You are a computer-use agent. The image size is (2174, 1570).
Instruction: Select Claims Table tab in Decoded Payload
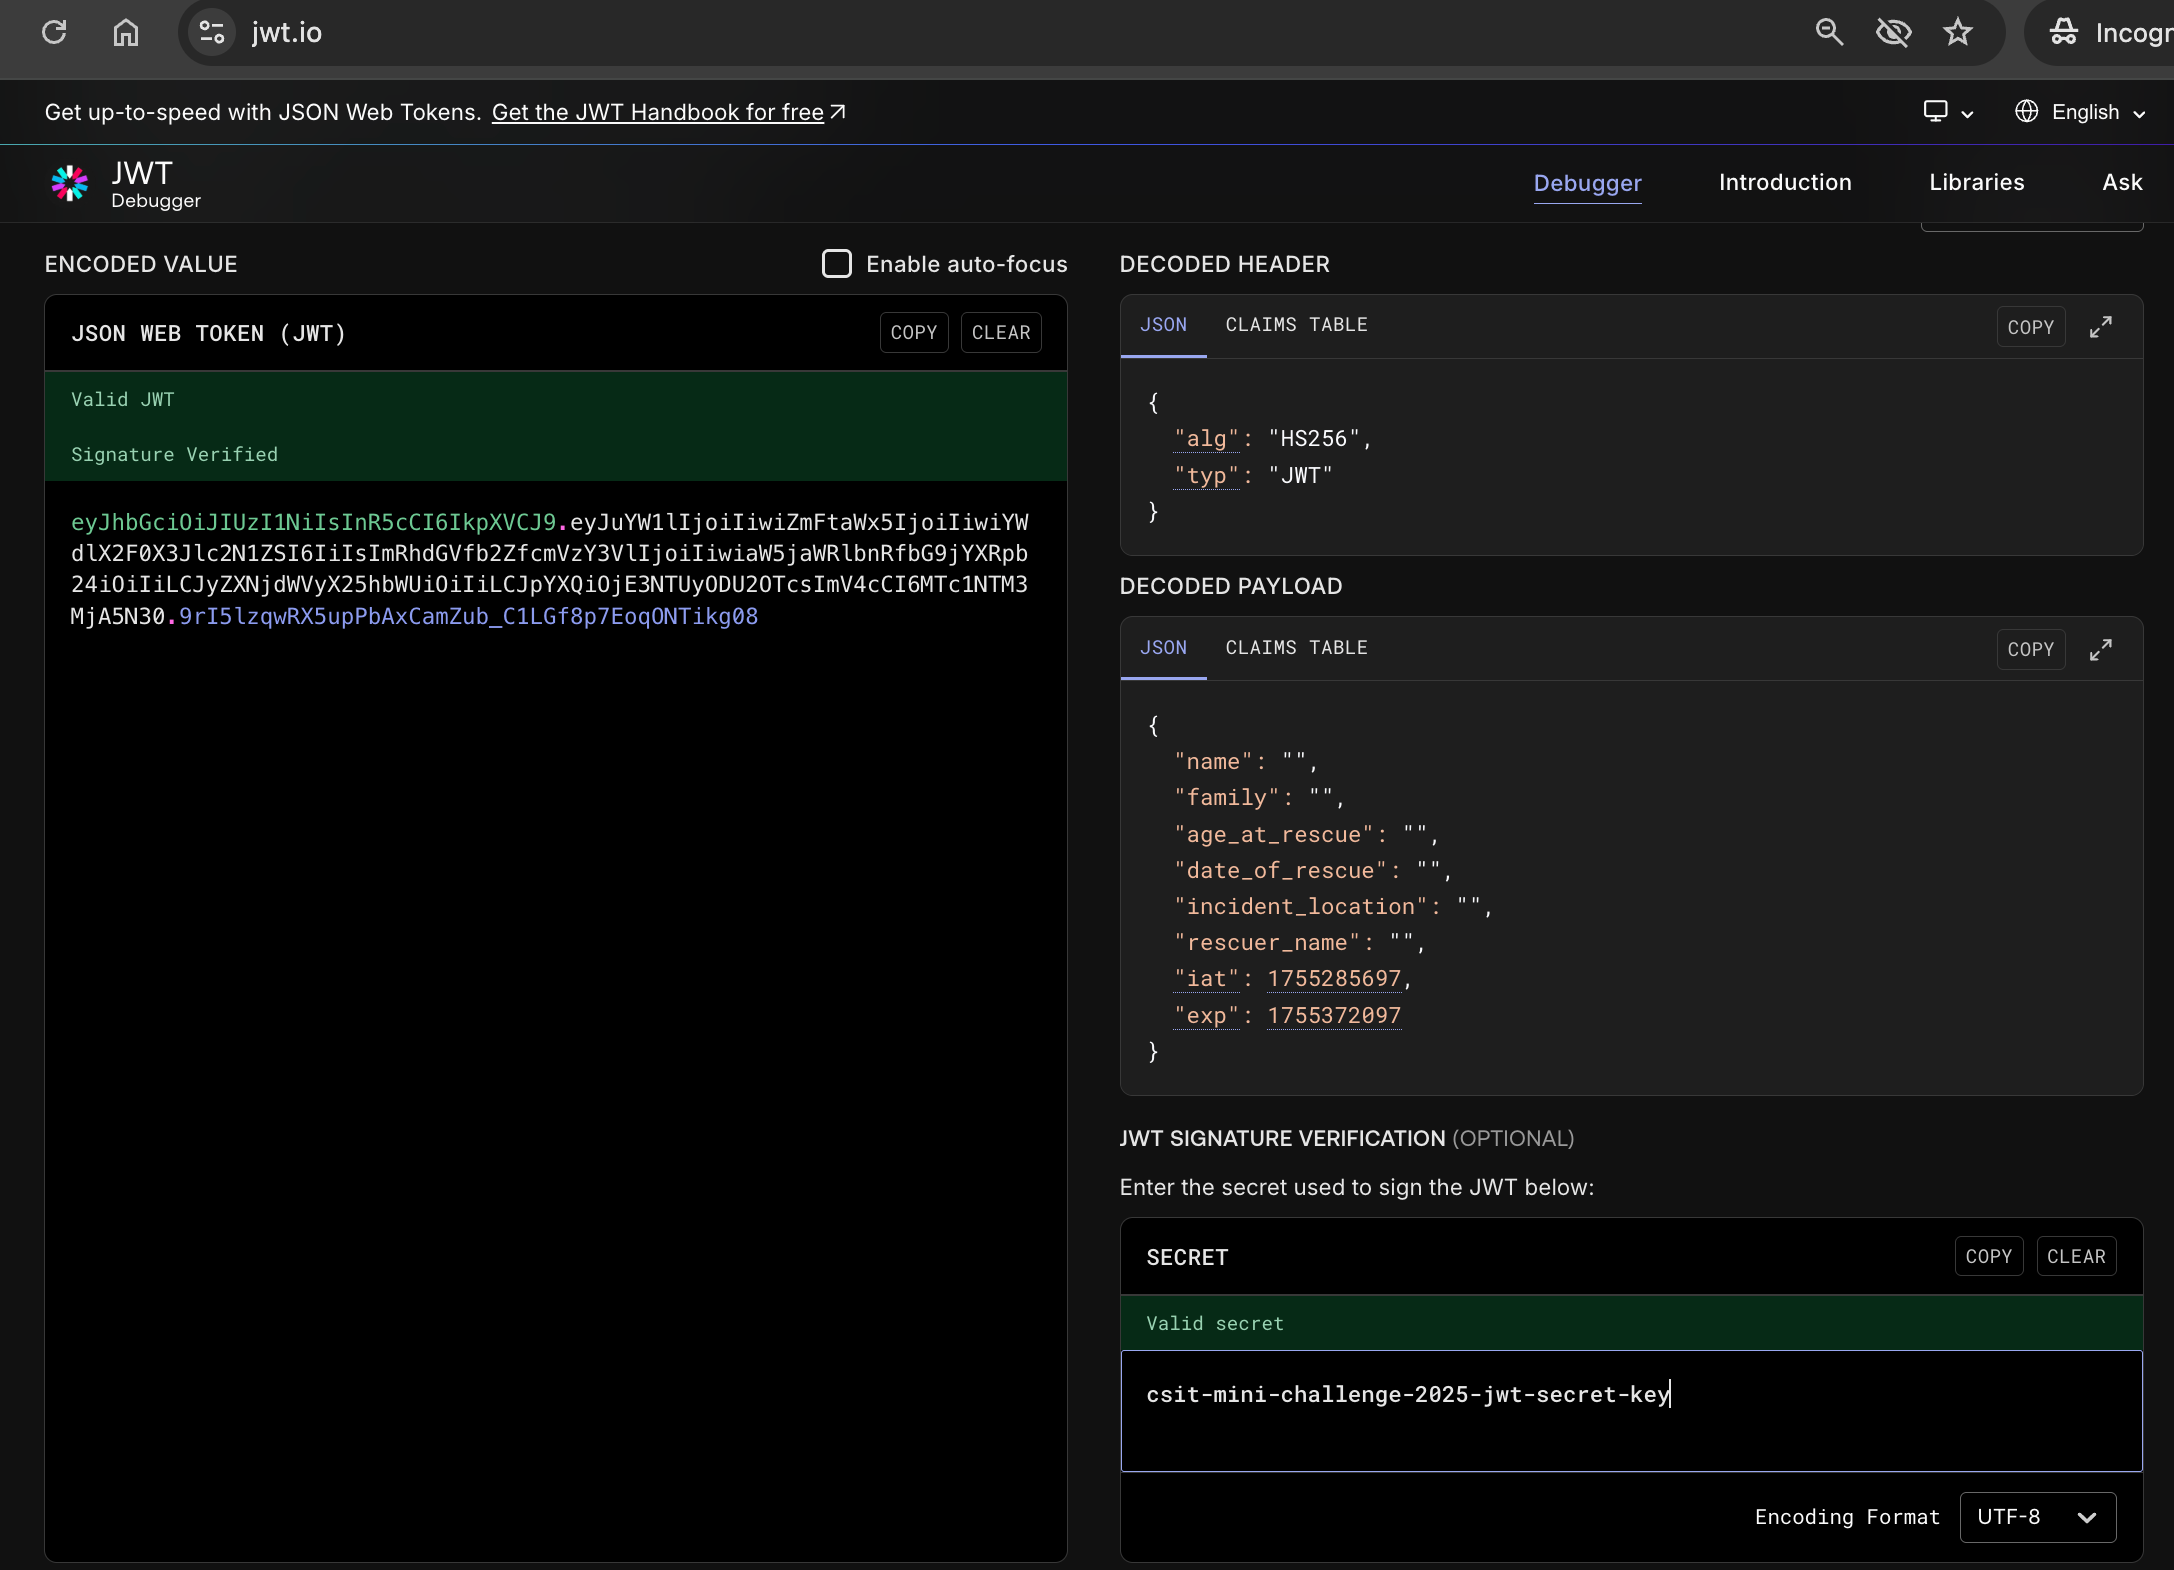click(1296, 648)
